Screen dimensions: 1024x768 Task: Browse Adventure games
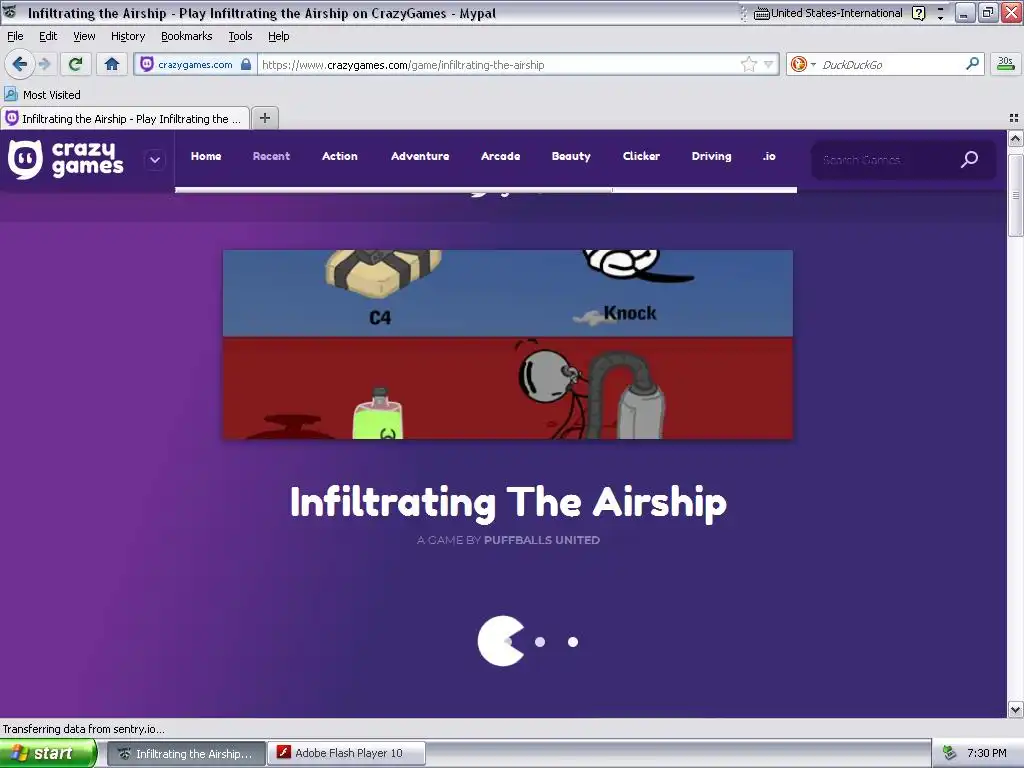click(420, 156)
